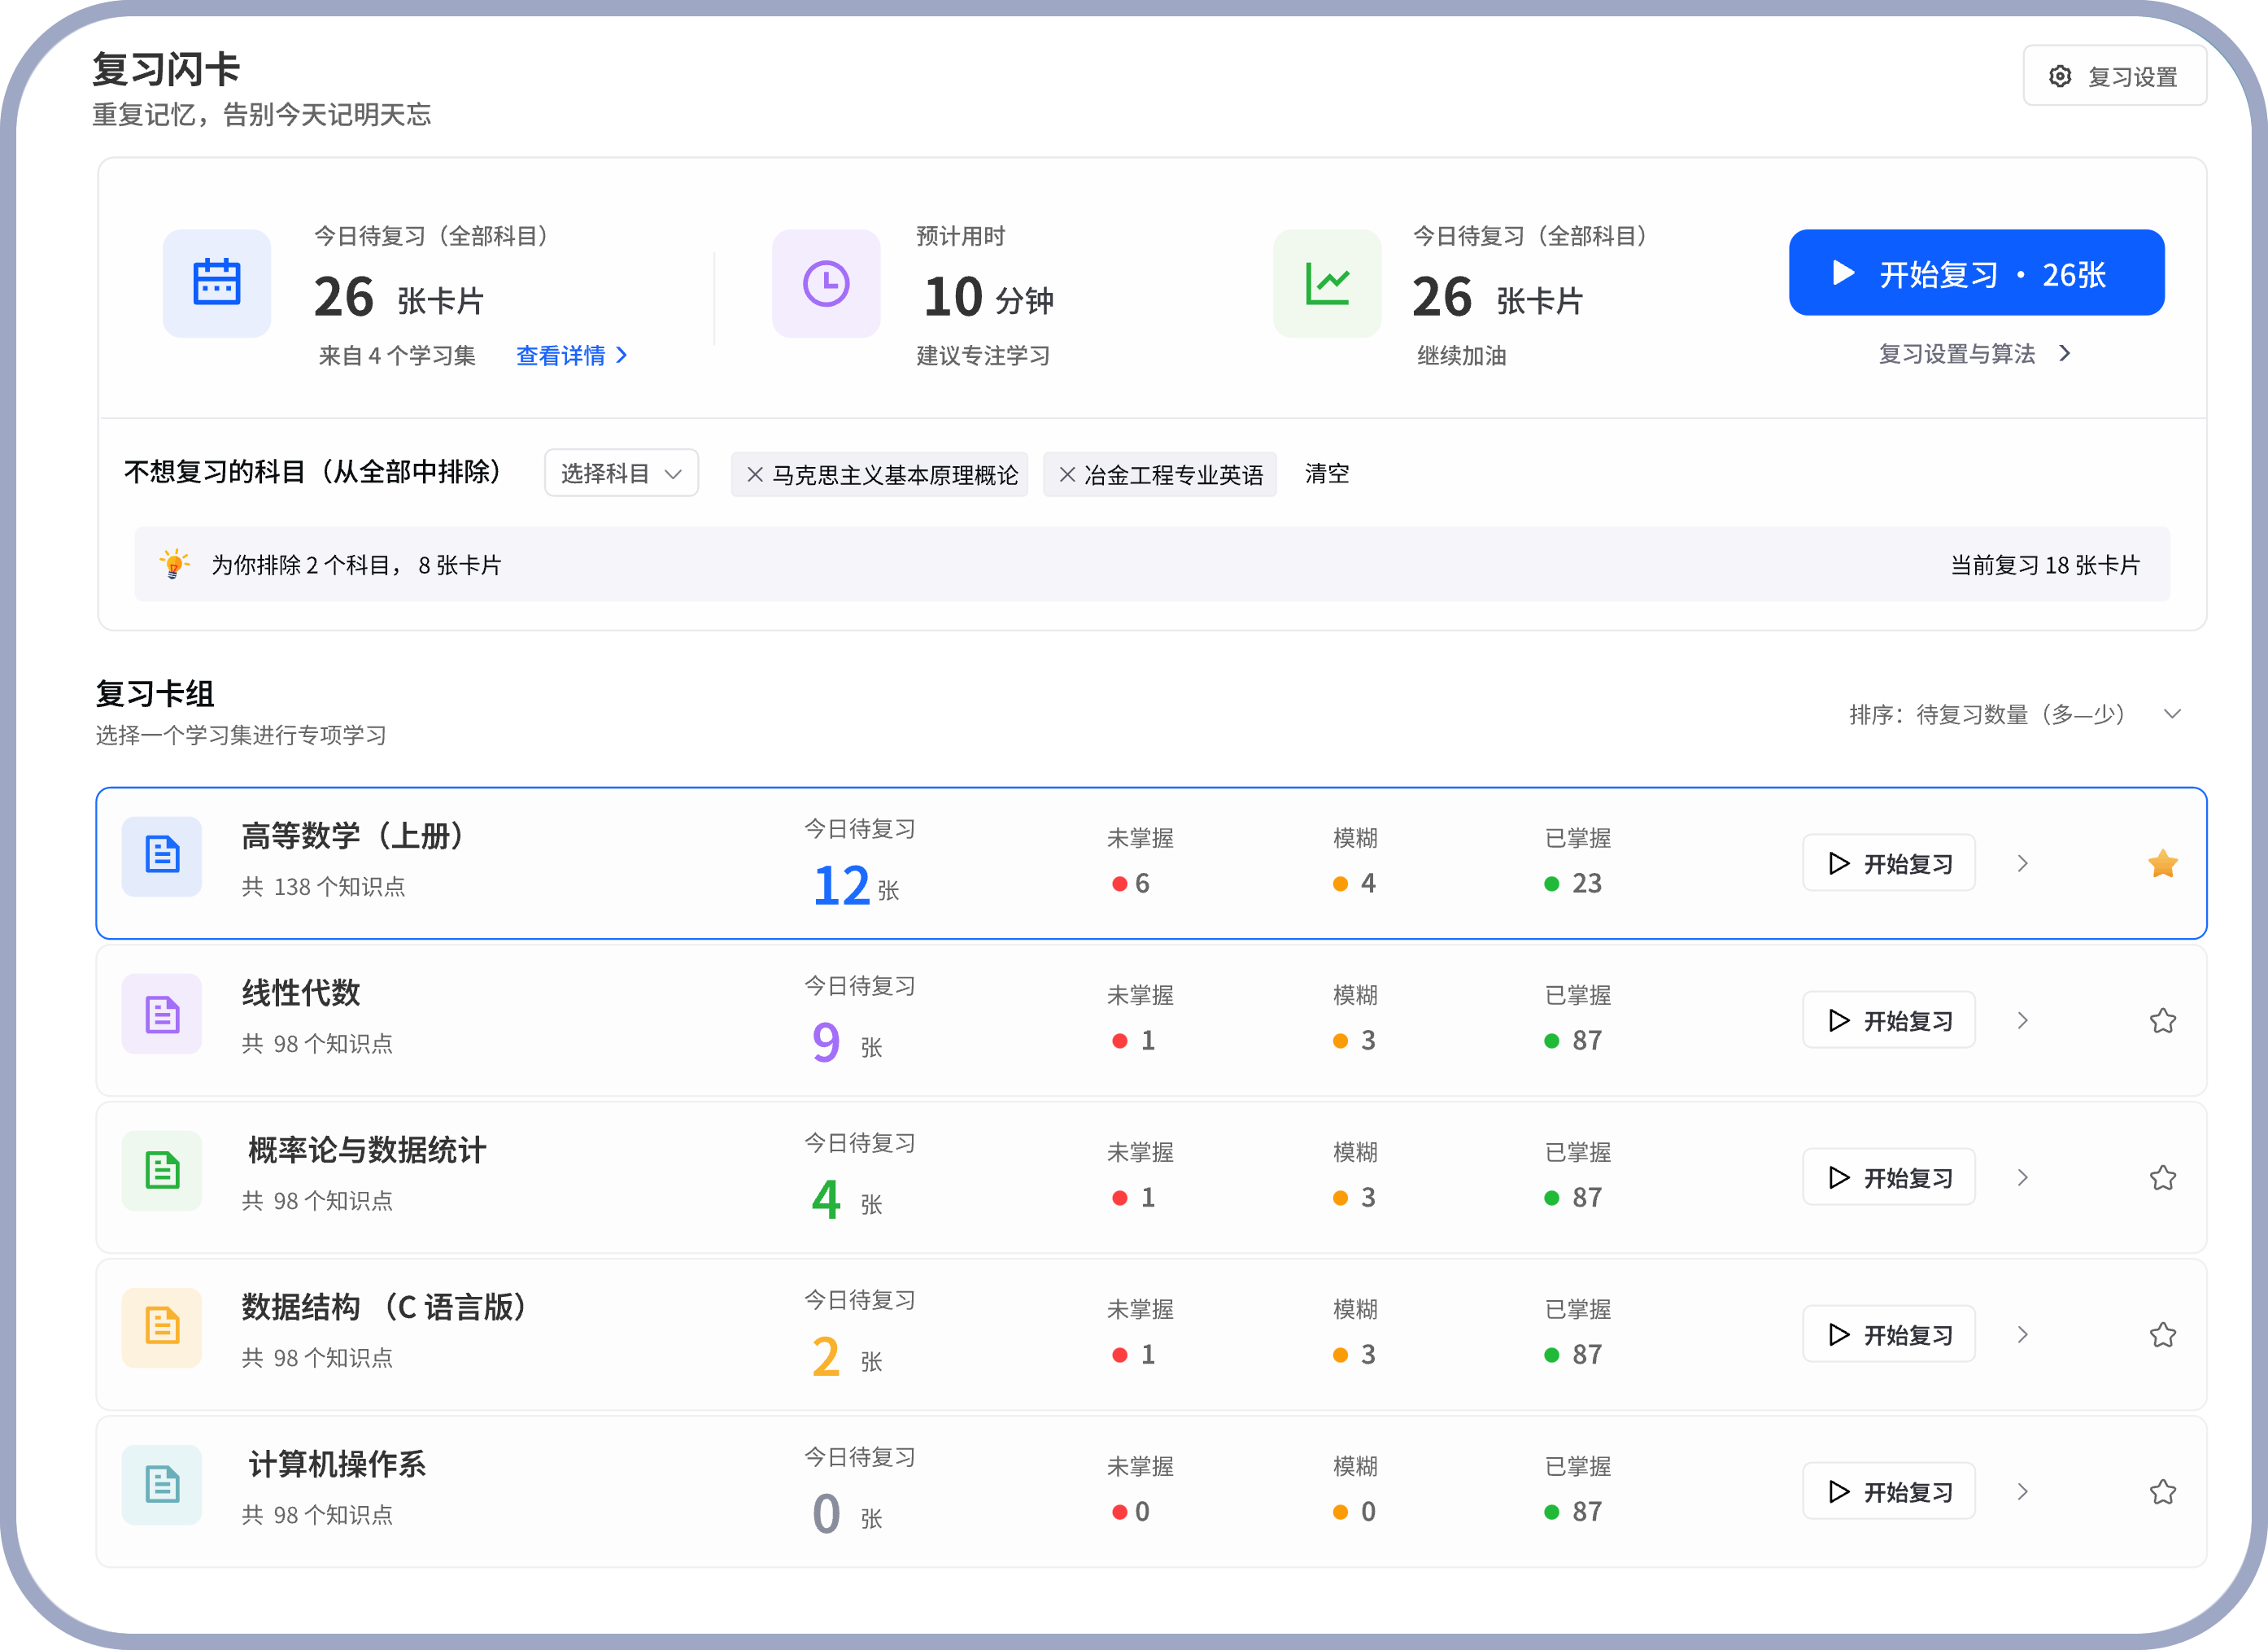
Task: Click the 概率论与数据统计 title
Action: pos(367,1149)
